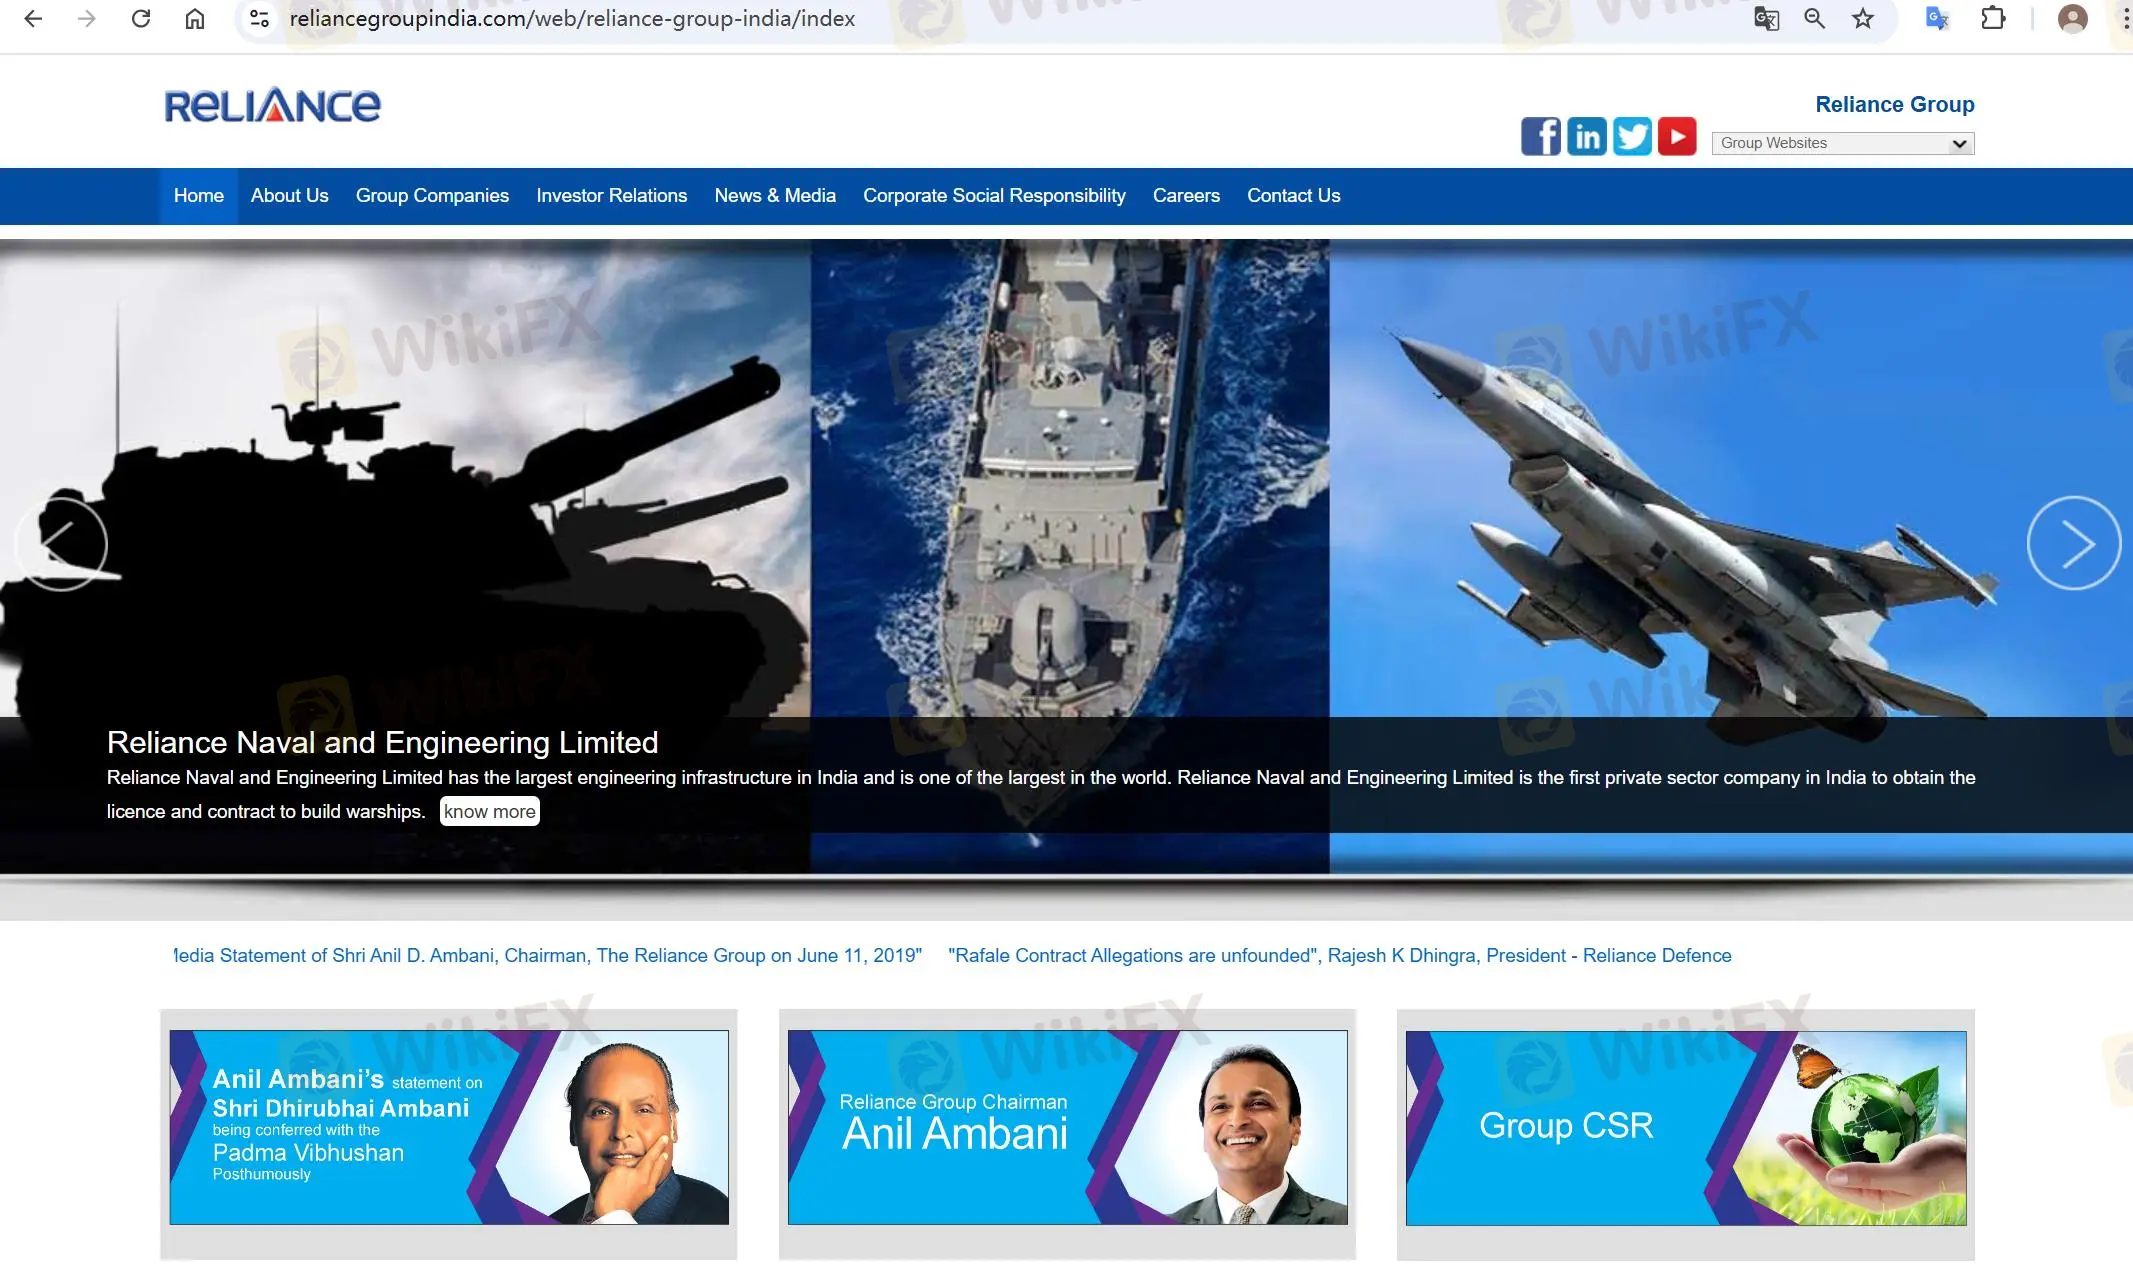The width and height of the screenshot is (2133, 1288).
Task: Open the Rafale Contract Allegations news link
Action: pyautogui.click(x=1339, y=955)
